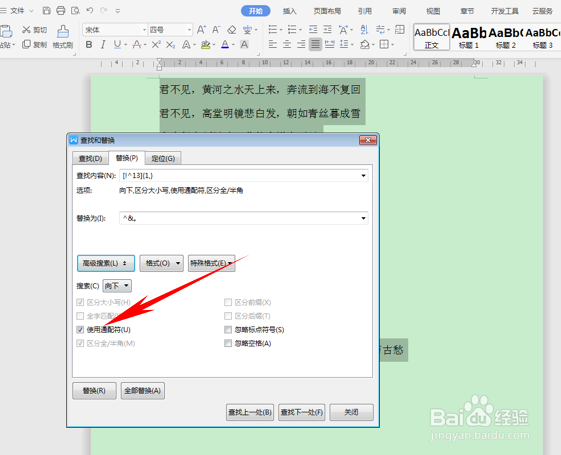Image resolution: width=561 pixels, height=455 pixels.
Task: Click the 区分前缀(X) checkbox
Action: tap(228, 303)
